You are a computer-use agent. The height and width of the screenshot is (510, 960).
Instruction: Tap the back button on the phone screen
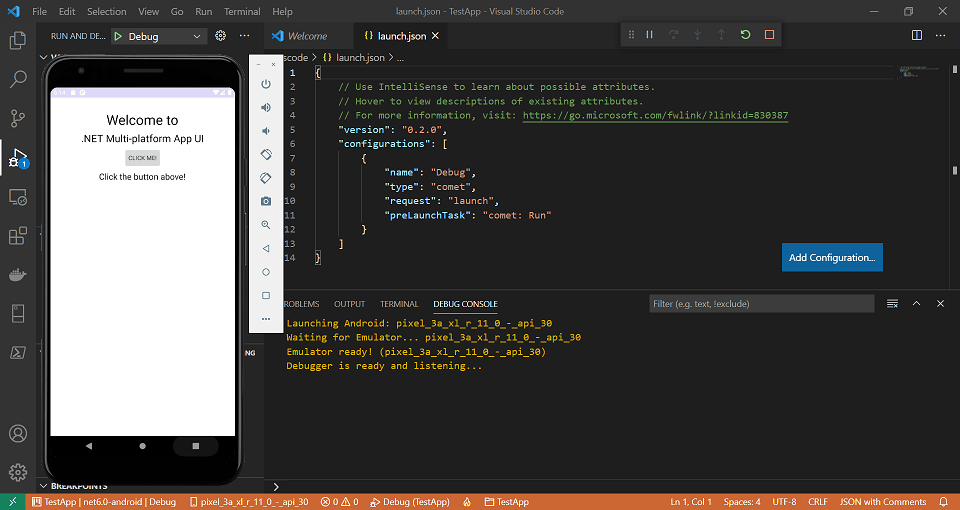[x=89, y=446]
